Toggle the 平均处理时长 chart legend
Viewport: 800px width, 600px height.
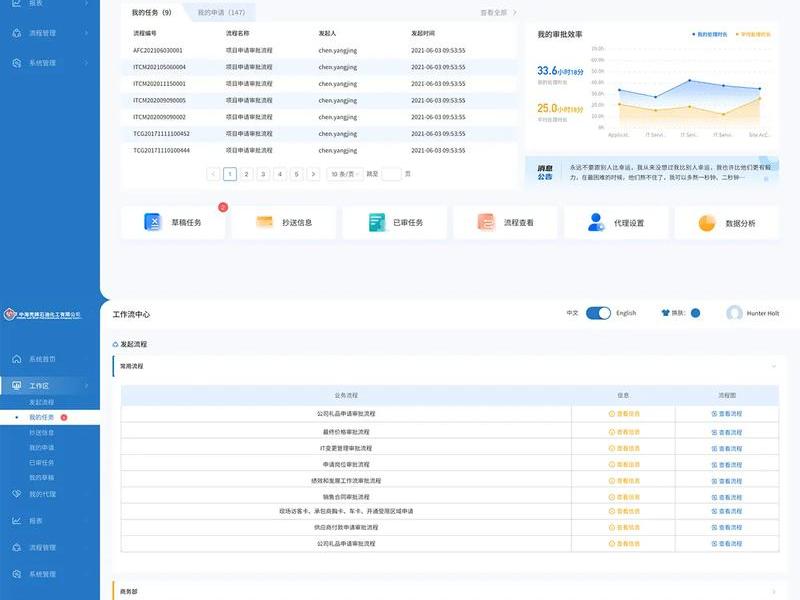753,34
